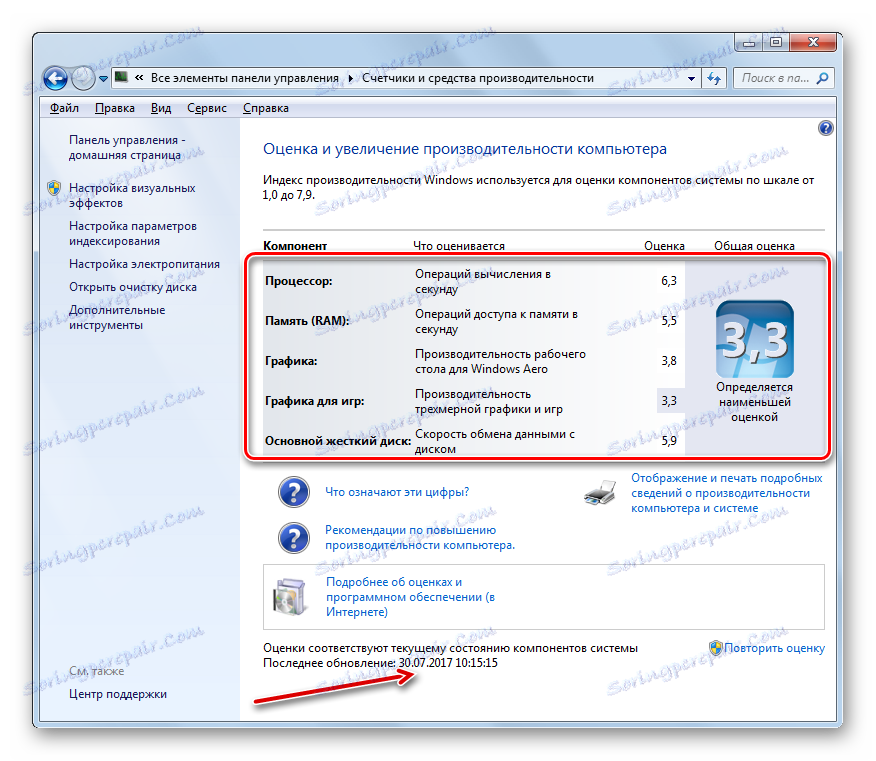
Task: Click the software box icon near Подробнее об оценках
Action: pyautogui.click(x=290, y=597)
